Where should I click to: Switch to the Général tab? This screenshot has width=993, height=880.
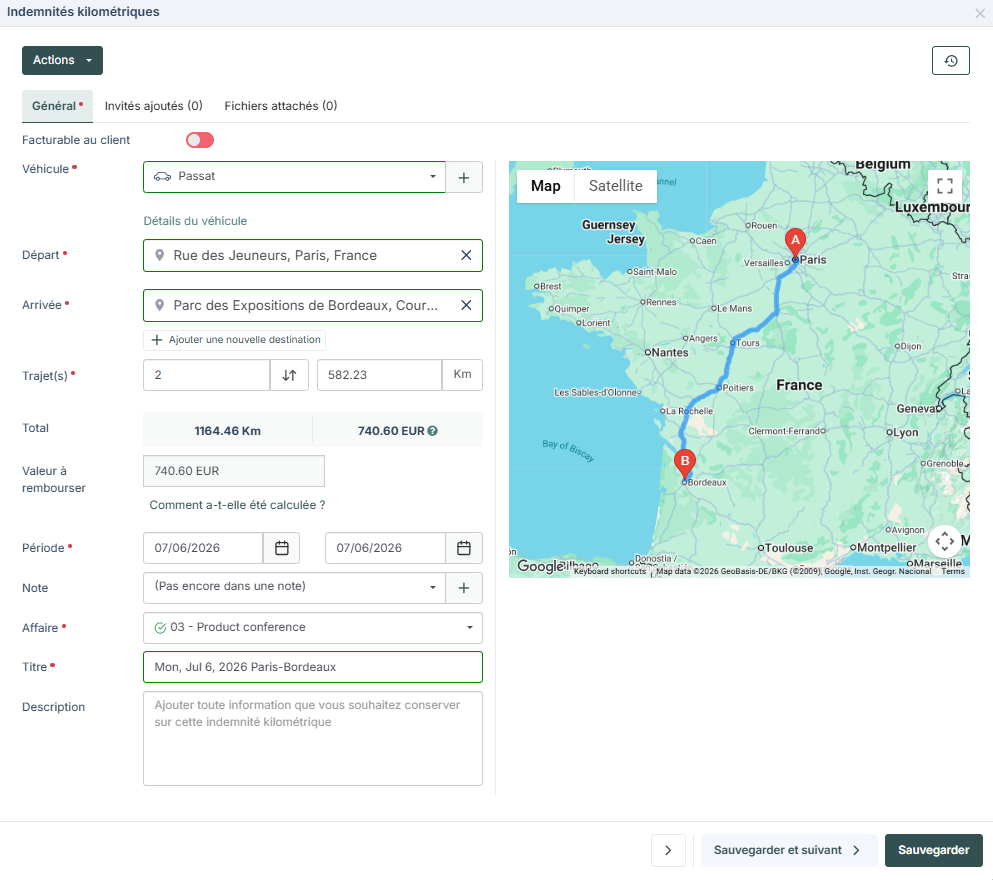(x=57, y=106)
